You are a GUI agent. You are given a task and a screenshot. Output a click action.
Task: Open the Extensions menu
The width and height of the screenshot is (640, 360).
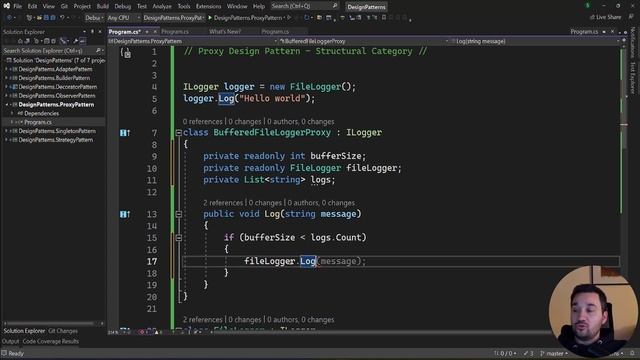point(208,6)
